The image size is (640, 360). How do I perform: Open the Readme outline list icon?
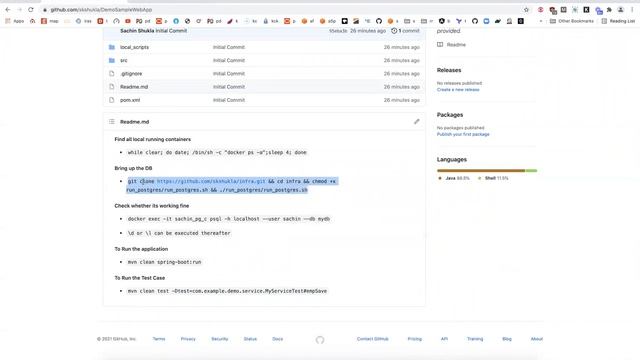(112, 122)
